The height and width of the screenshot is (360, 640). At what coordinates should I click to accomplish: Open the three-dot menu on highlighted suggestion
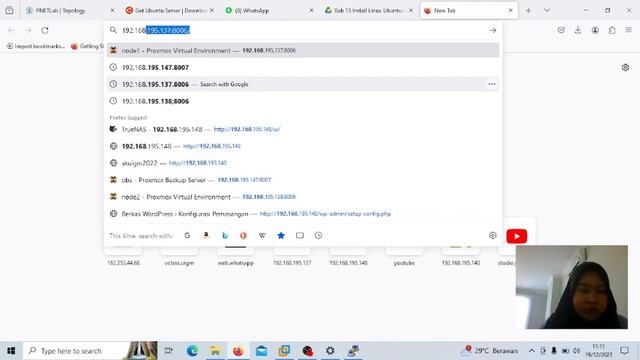pos(492,84)
